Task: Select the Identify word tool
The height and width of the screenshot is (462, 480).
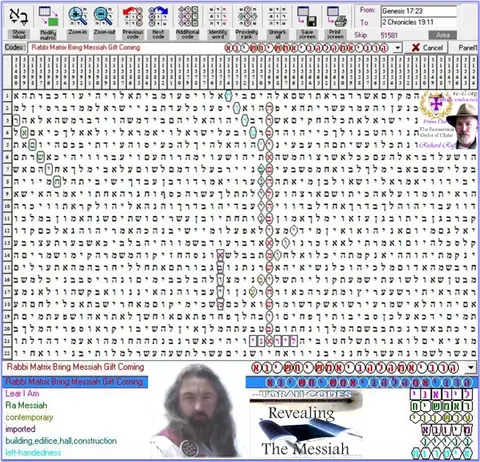Action: [218, 22]
